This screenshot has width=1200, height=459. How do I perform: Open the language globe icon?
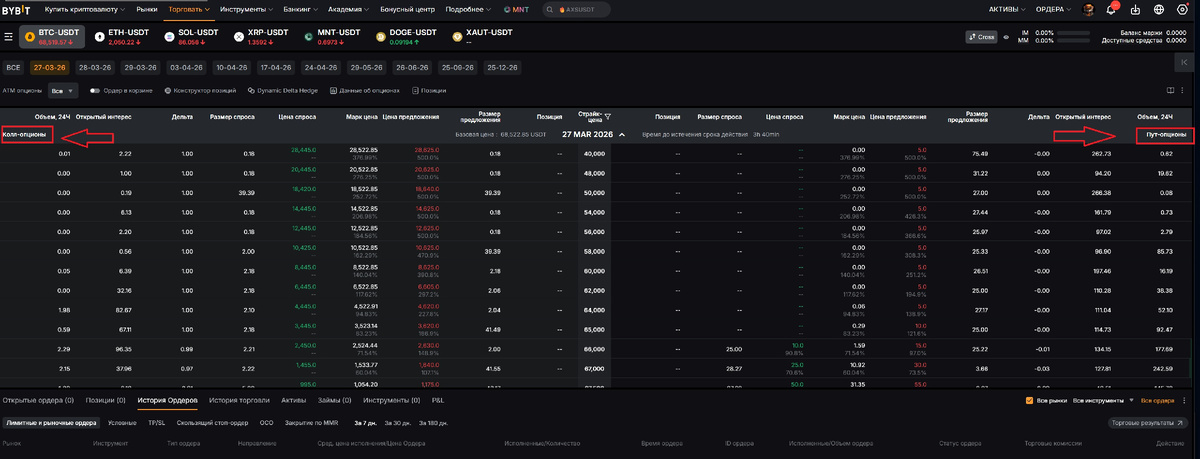(1158, 9)
